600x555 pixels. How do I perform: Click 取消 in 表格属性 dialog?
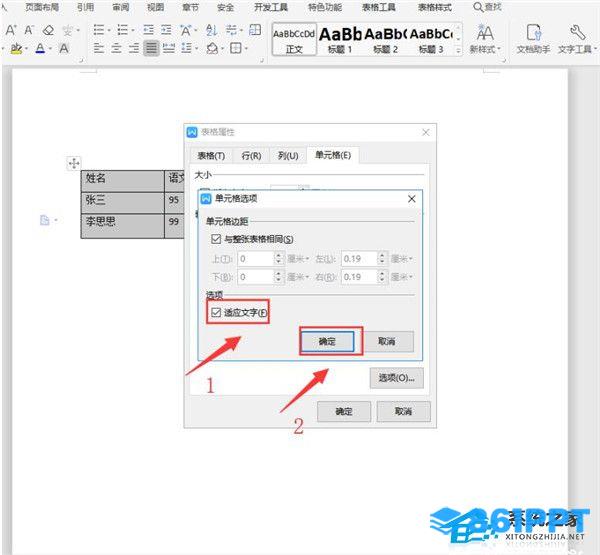tap(403, 411)
